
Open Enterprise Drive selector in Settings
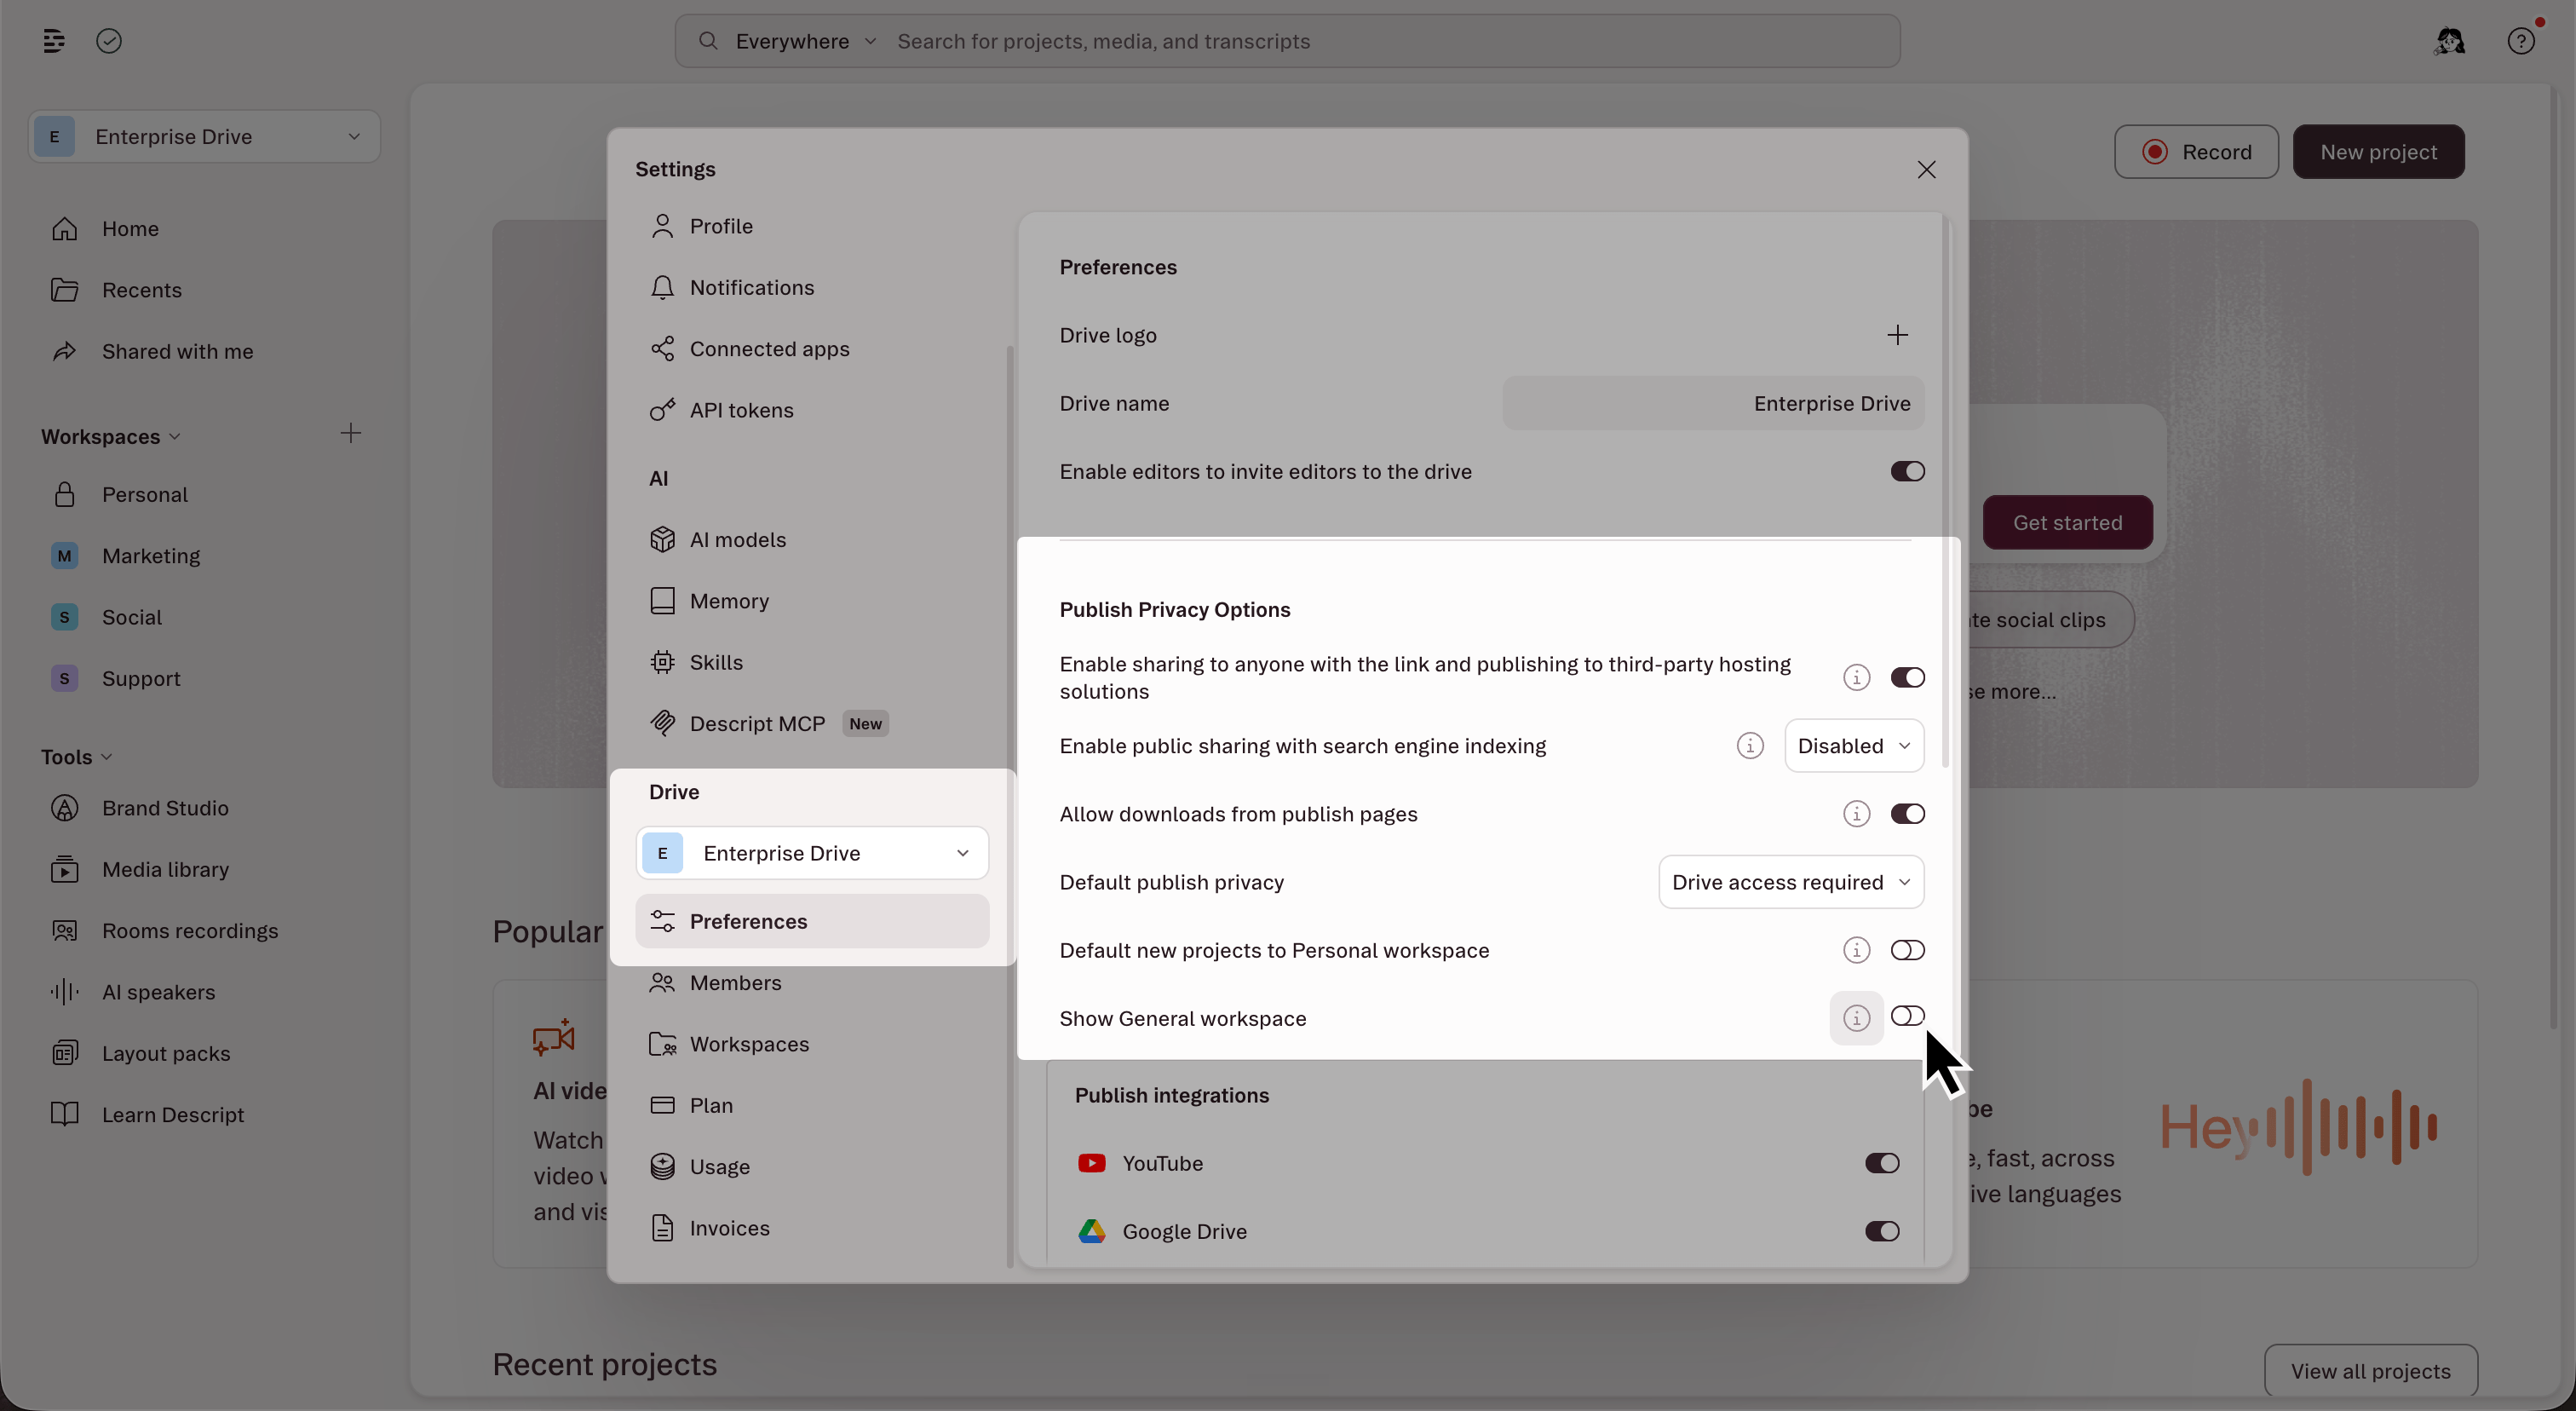[x=812, y=853]
